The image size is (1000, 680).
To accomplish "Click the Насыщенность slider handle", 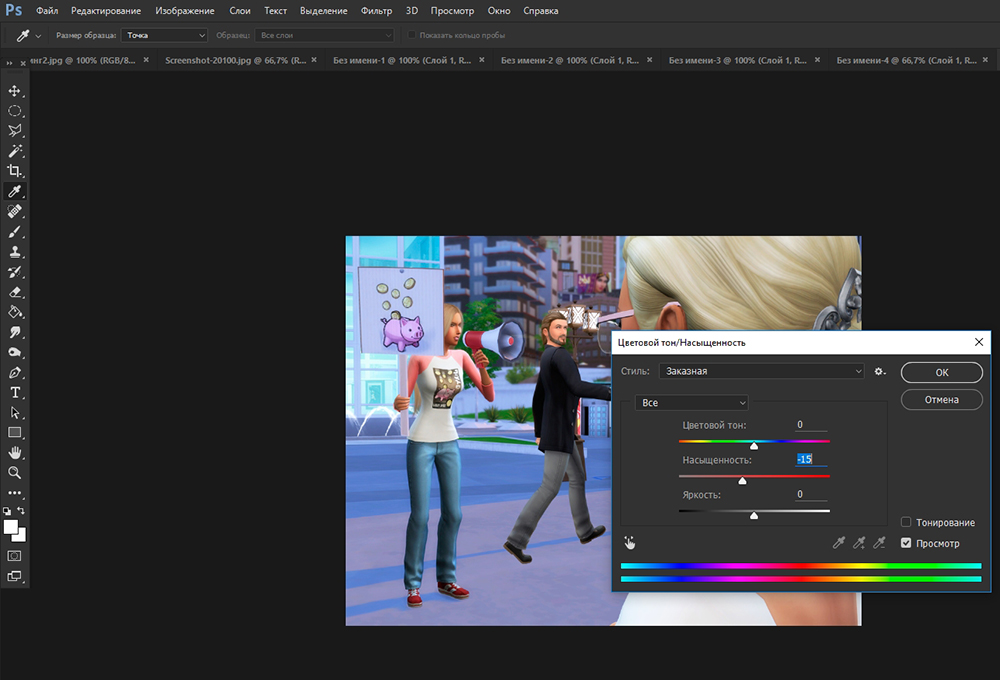I will click(742, 481).
